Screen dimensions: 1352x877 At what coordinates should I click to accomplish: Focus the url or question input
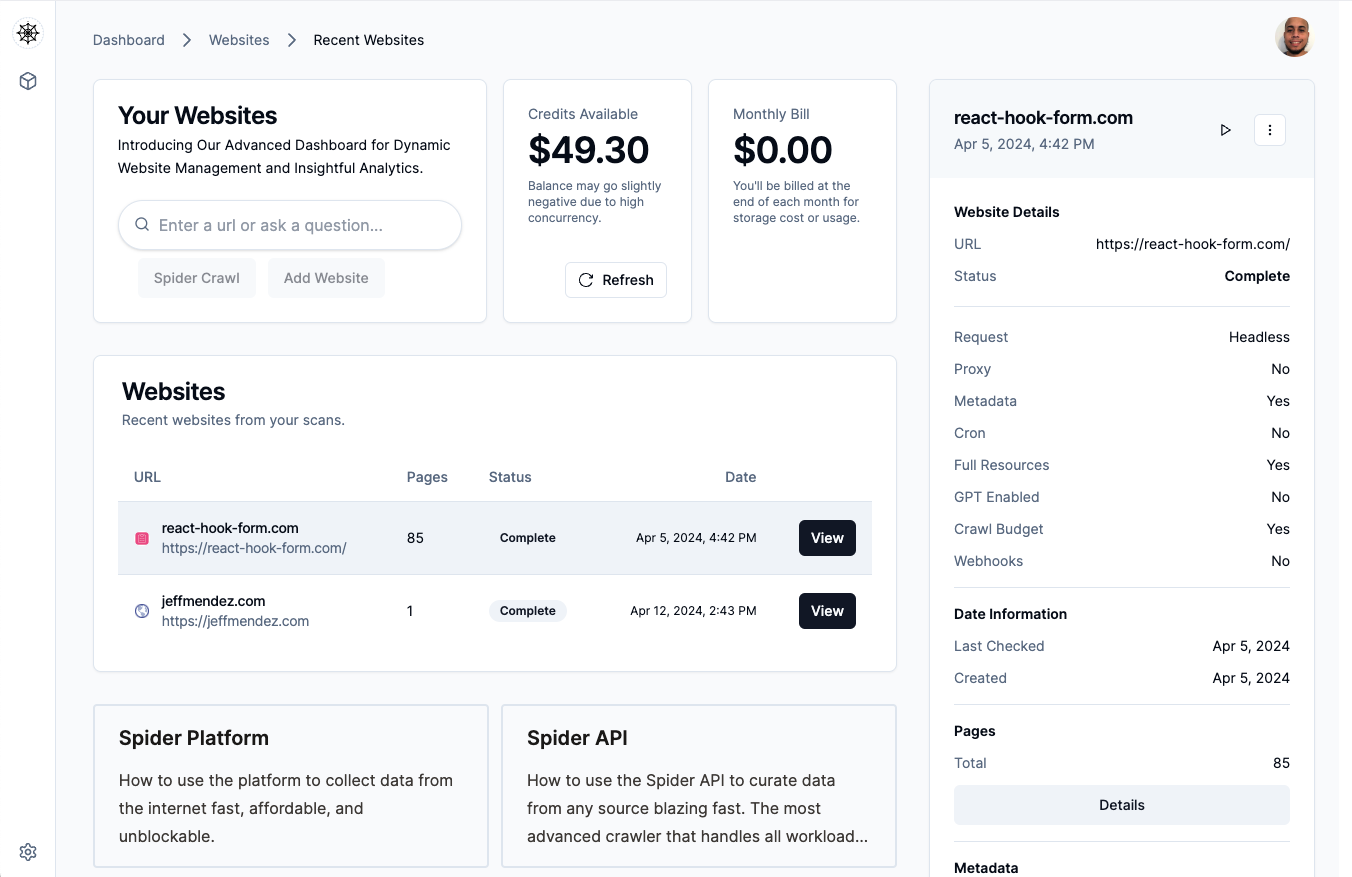tap(300, 225)
